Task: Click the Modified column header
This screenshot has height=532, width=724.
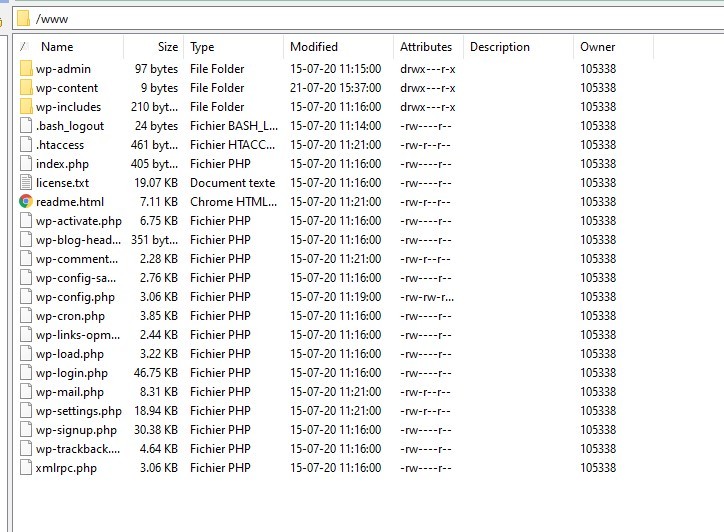Action: [x=314, y=47]
